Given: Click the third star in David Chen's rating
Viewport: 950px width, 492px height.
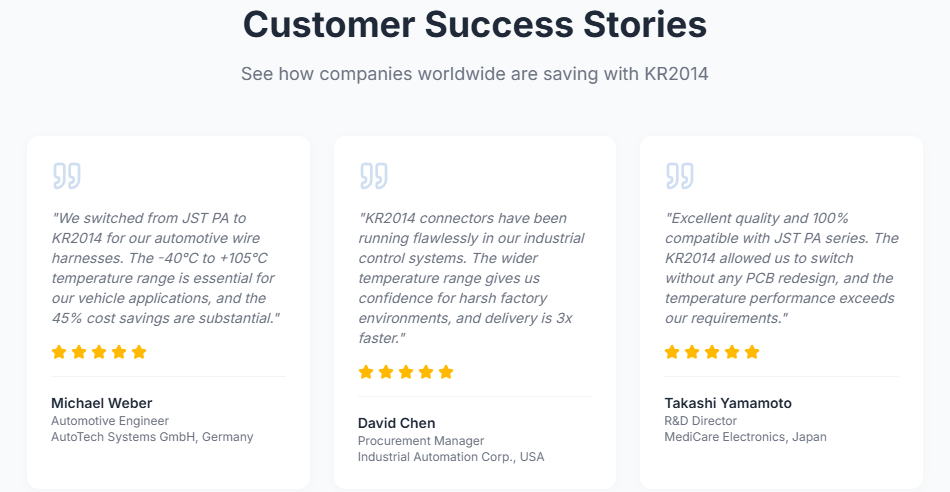Looking at the screenshot, I should coord(406,372).
